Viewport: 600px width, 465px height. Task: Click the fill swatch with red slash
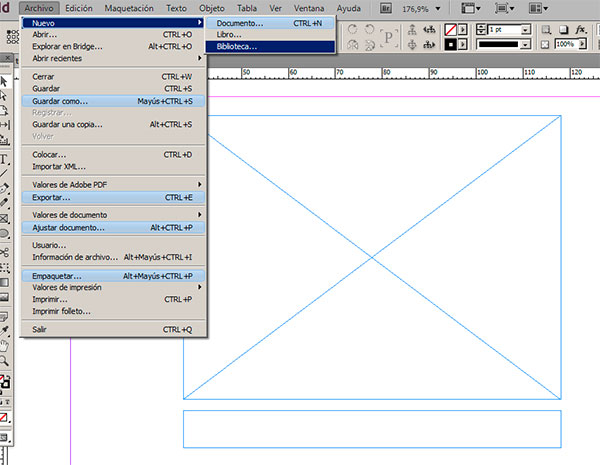(x=451, y=29)
